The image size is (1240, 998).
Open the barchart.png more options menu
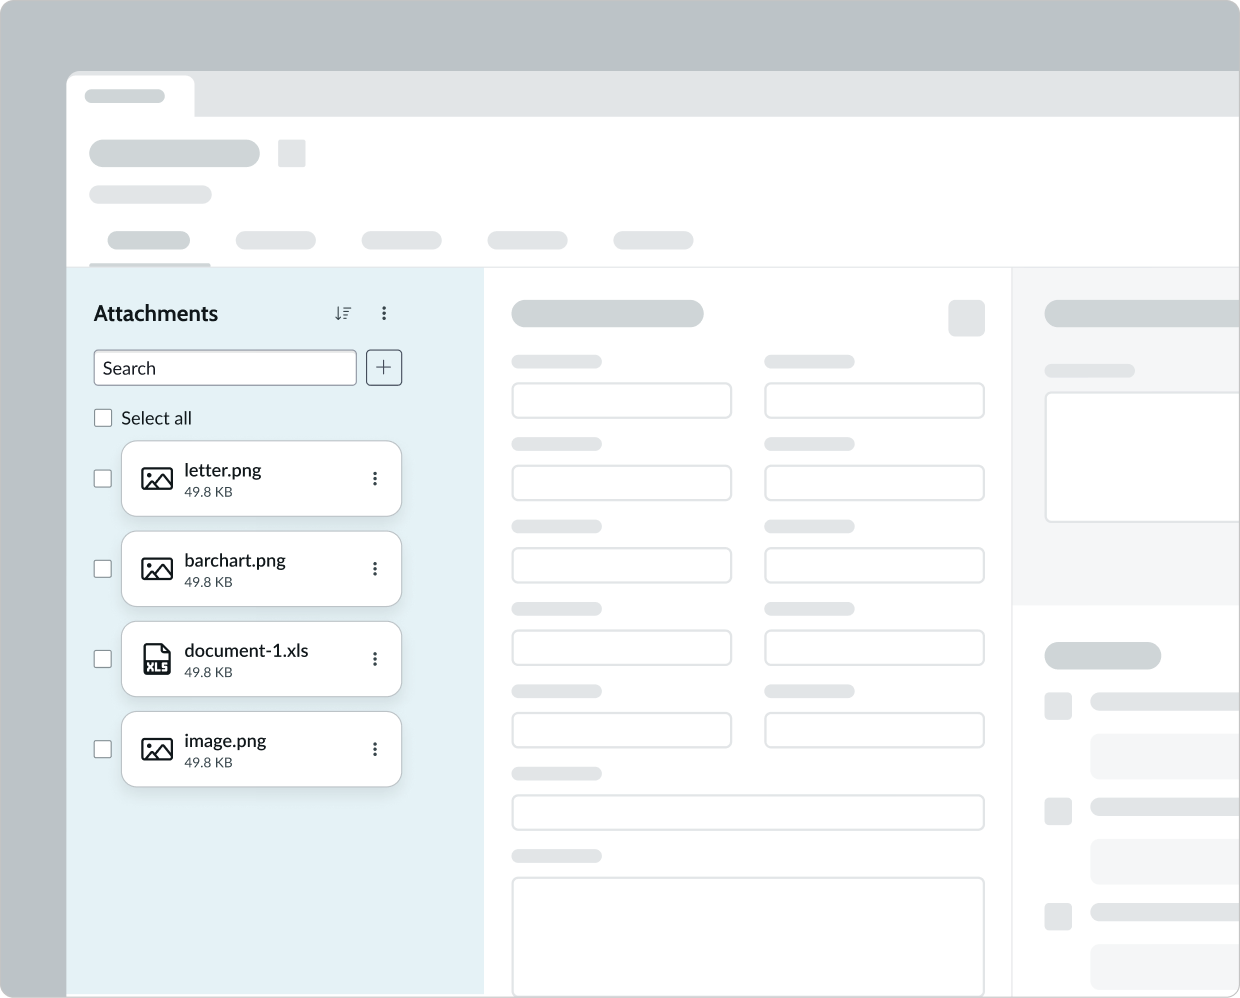pos(375,569)
